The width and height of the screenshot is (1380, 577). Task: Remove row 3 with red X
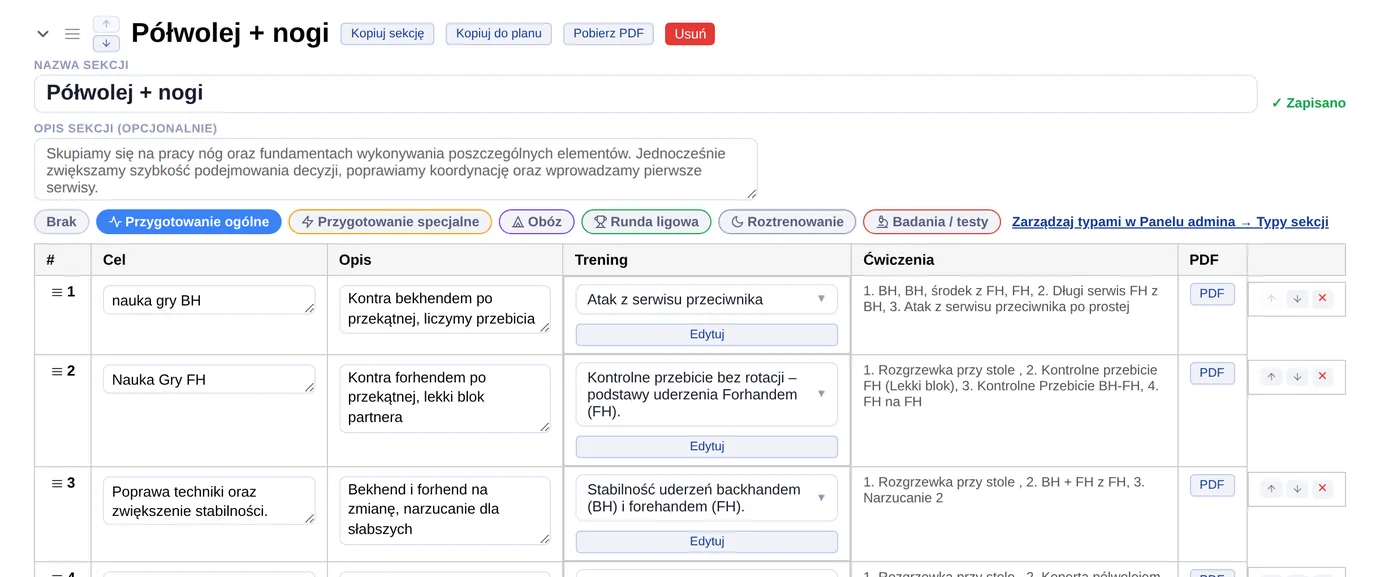coord(1322,489)
